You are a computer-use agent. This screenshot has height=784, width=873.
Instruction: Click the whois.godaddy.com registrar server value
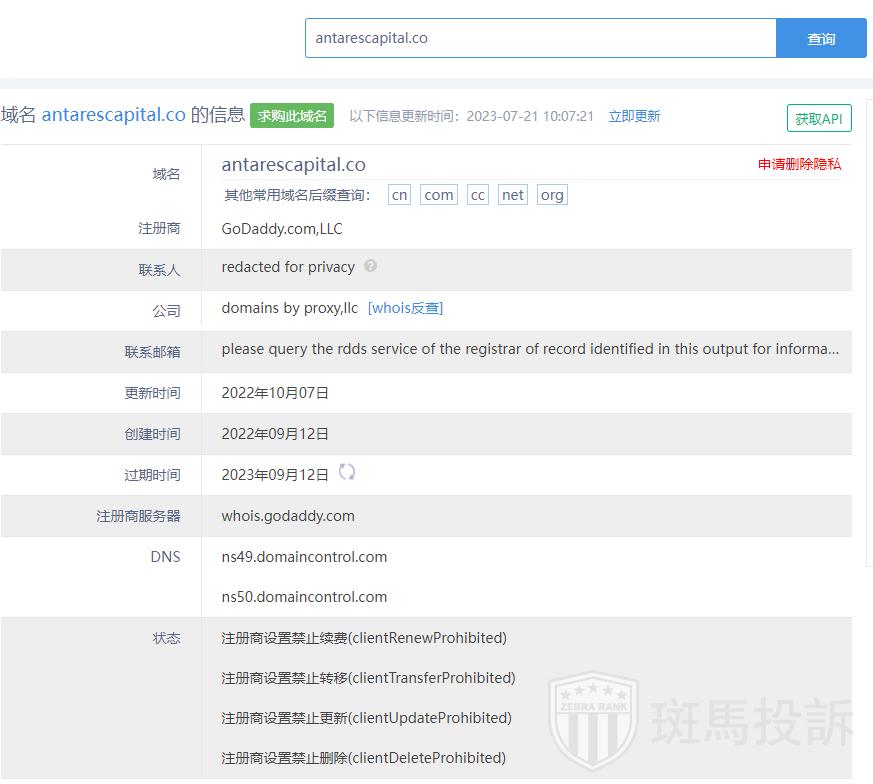click(288, 516)
